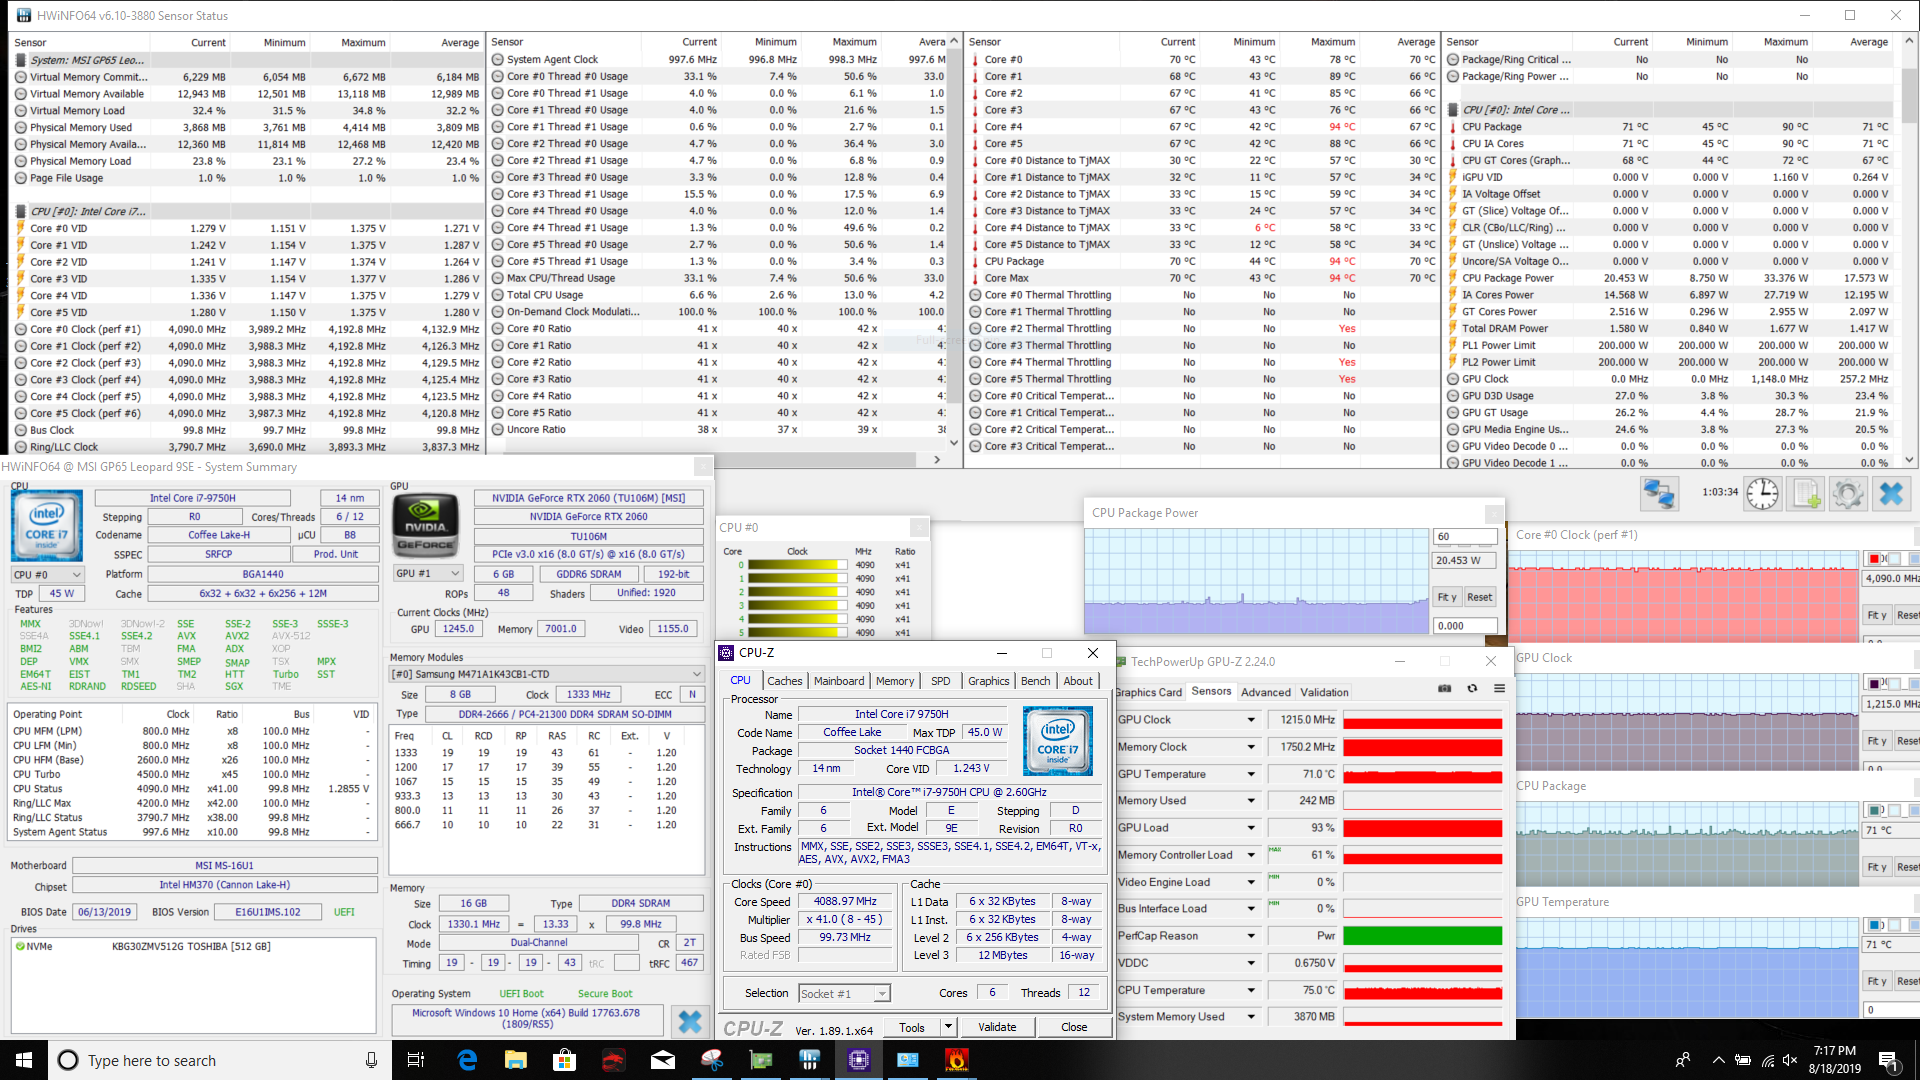Open File Explorer from taskbar
Viewport: 1920px width, 1080px height.
[515, 1060]
